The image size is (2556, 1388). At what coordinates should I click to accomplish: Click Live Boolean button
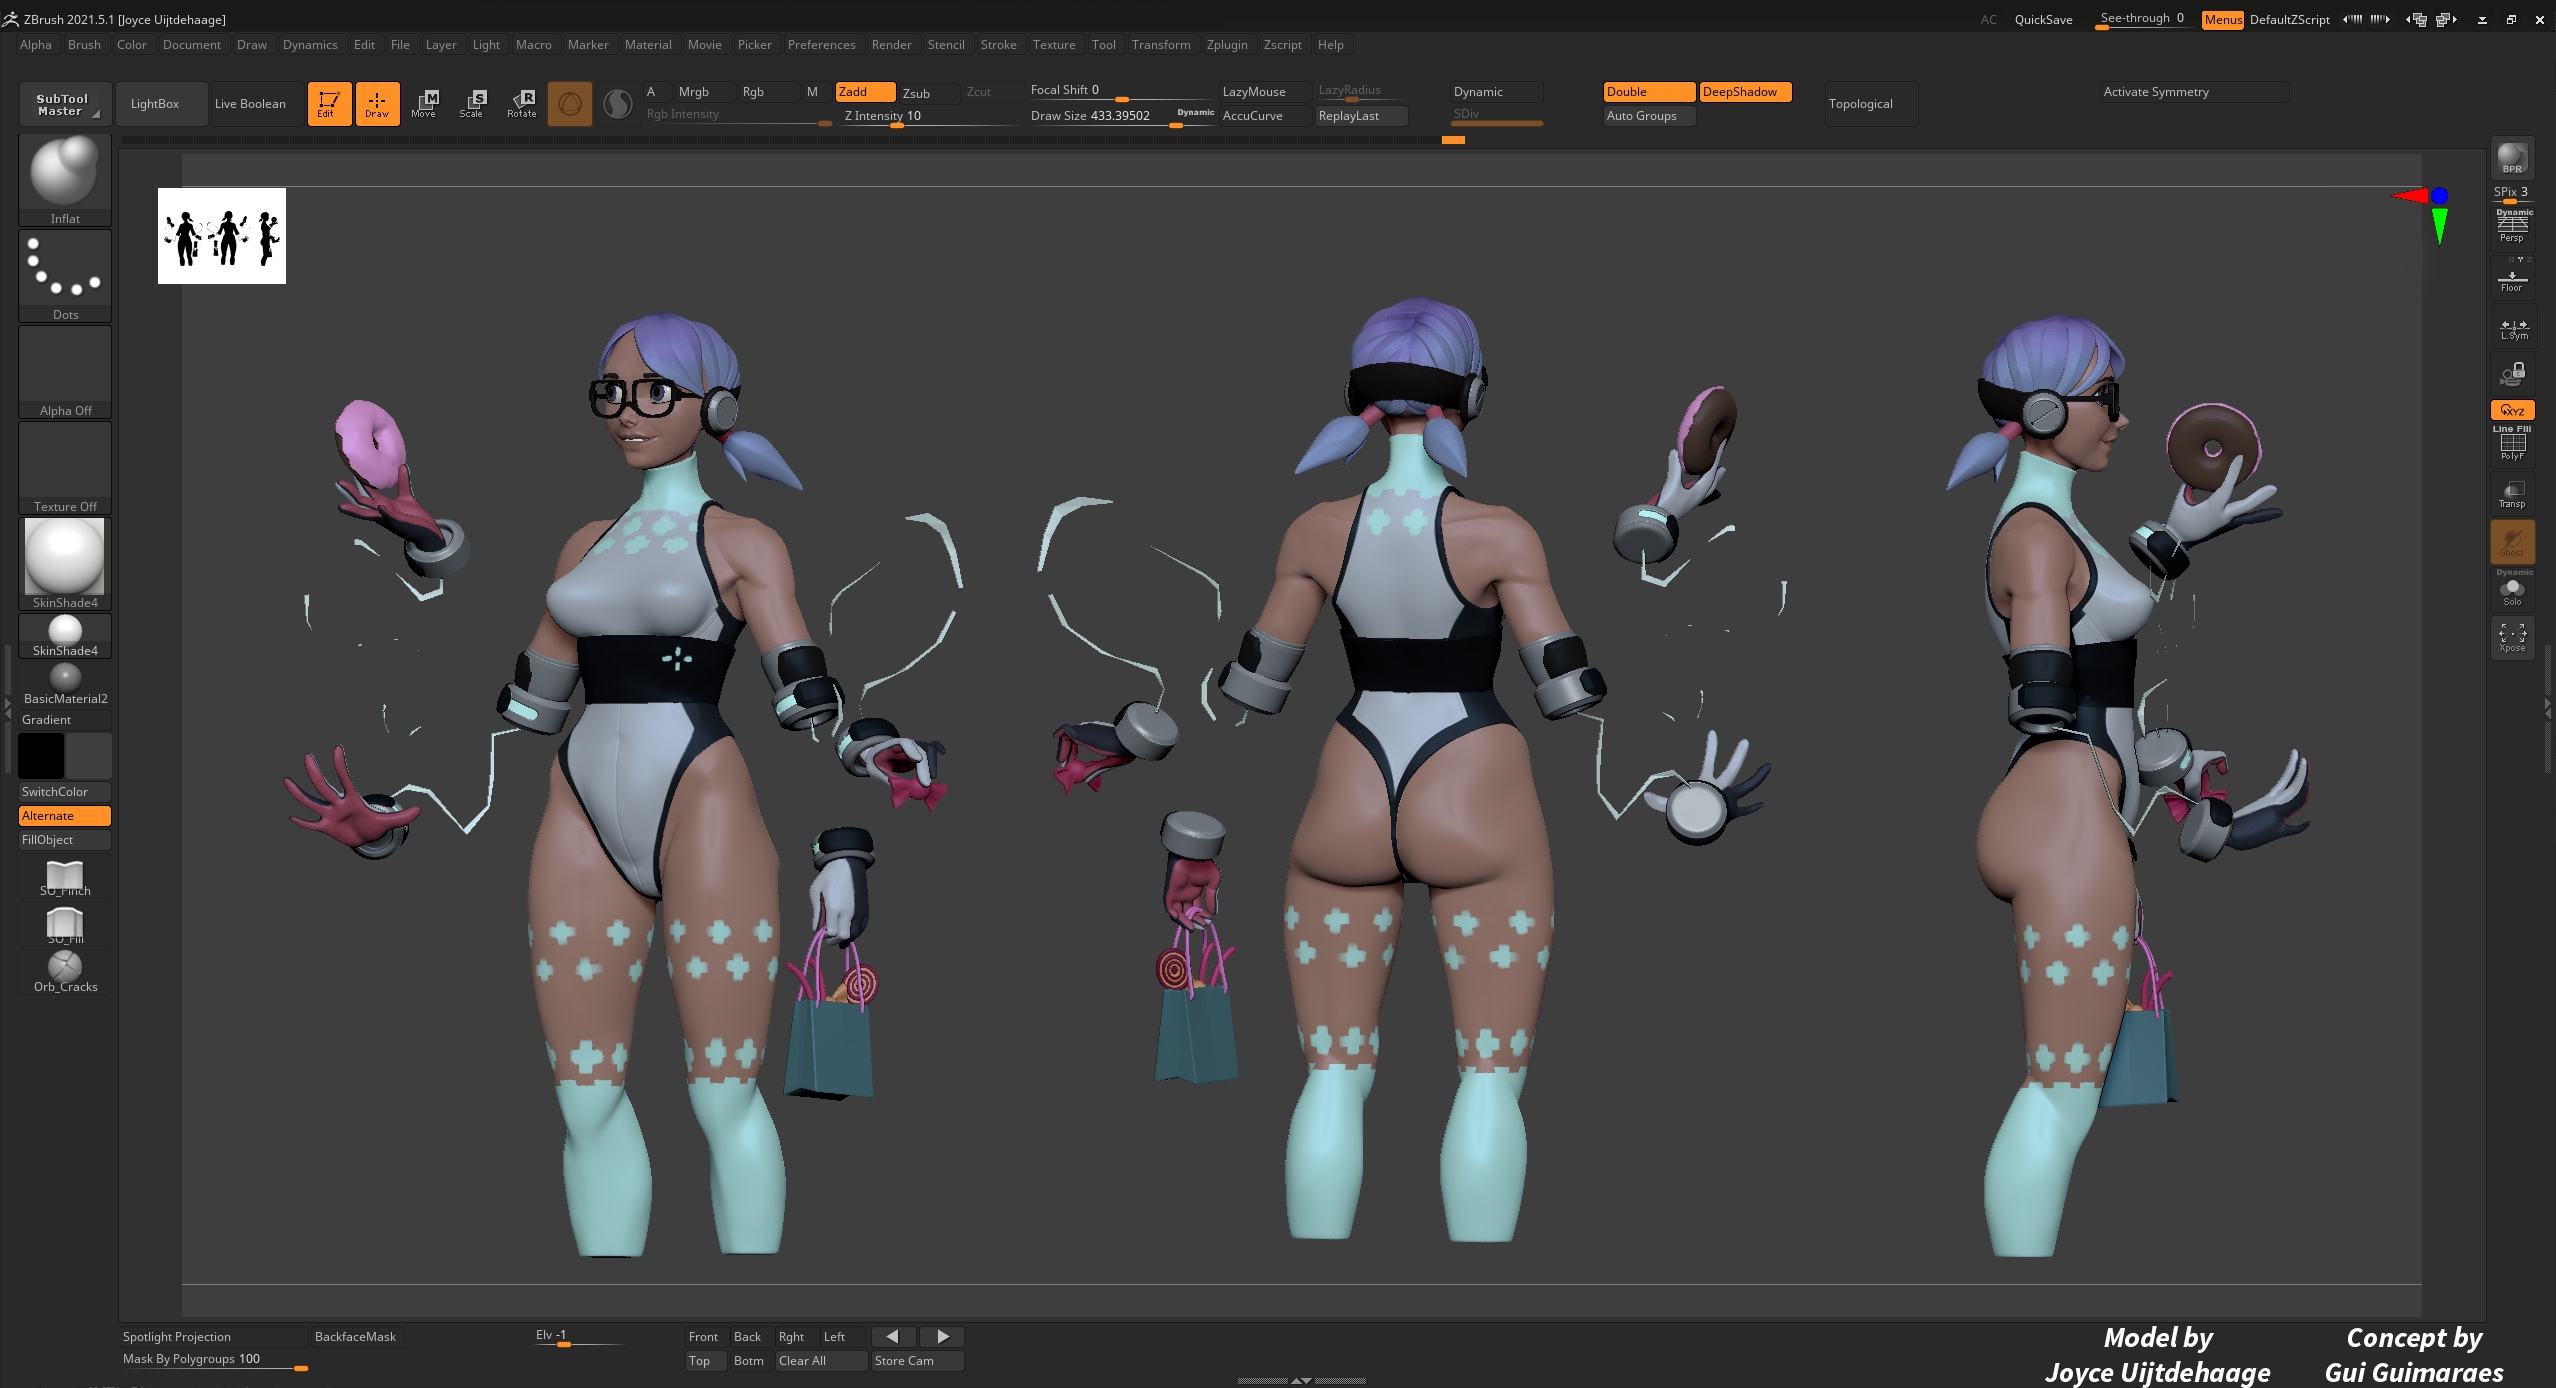(257, 104)
